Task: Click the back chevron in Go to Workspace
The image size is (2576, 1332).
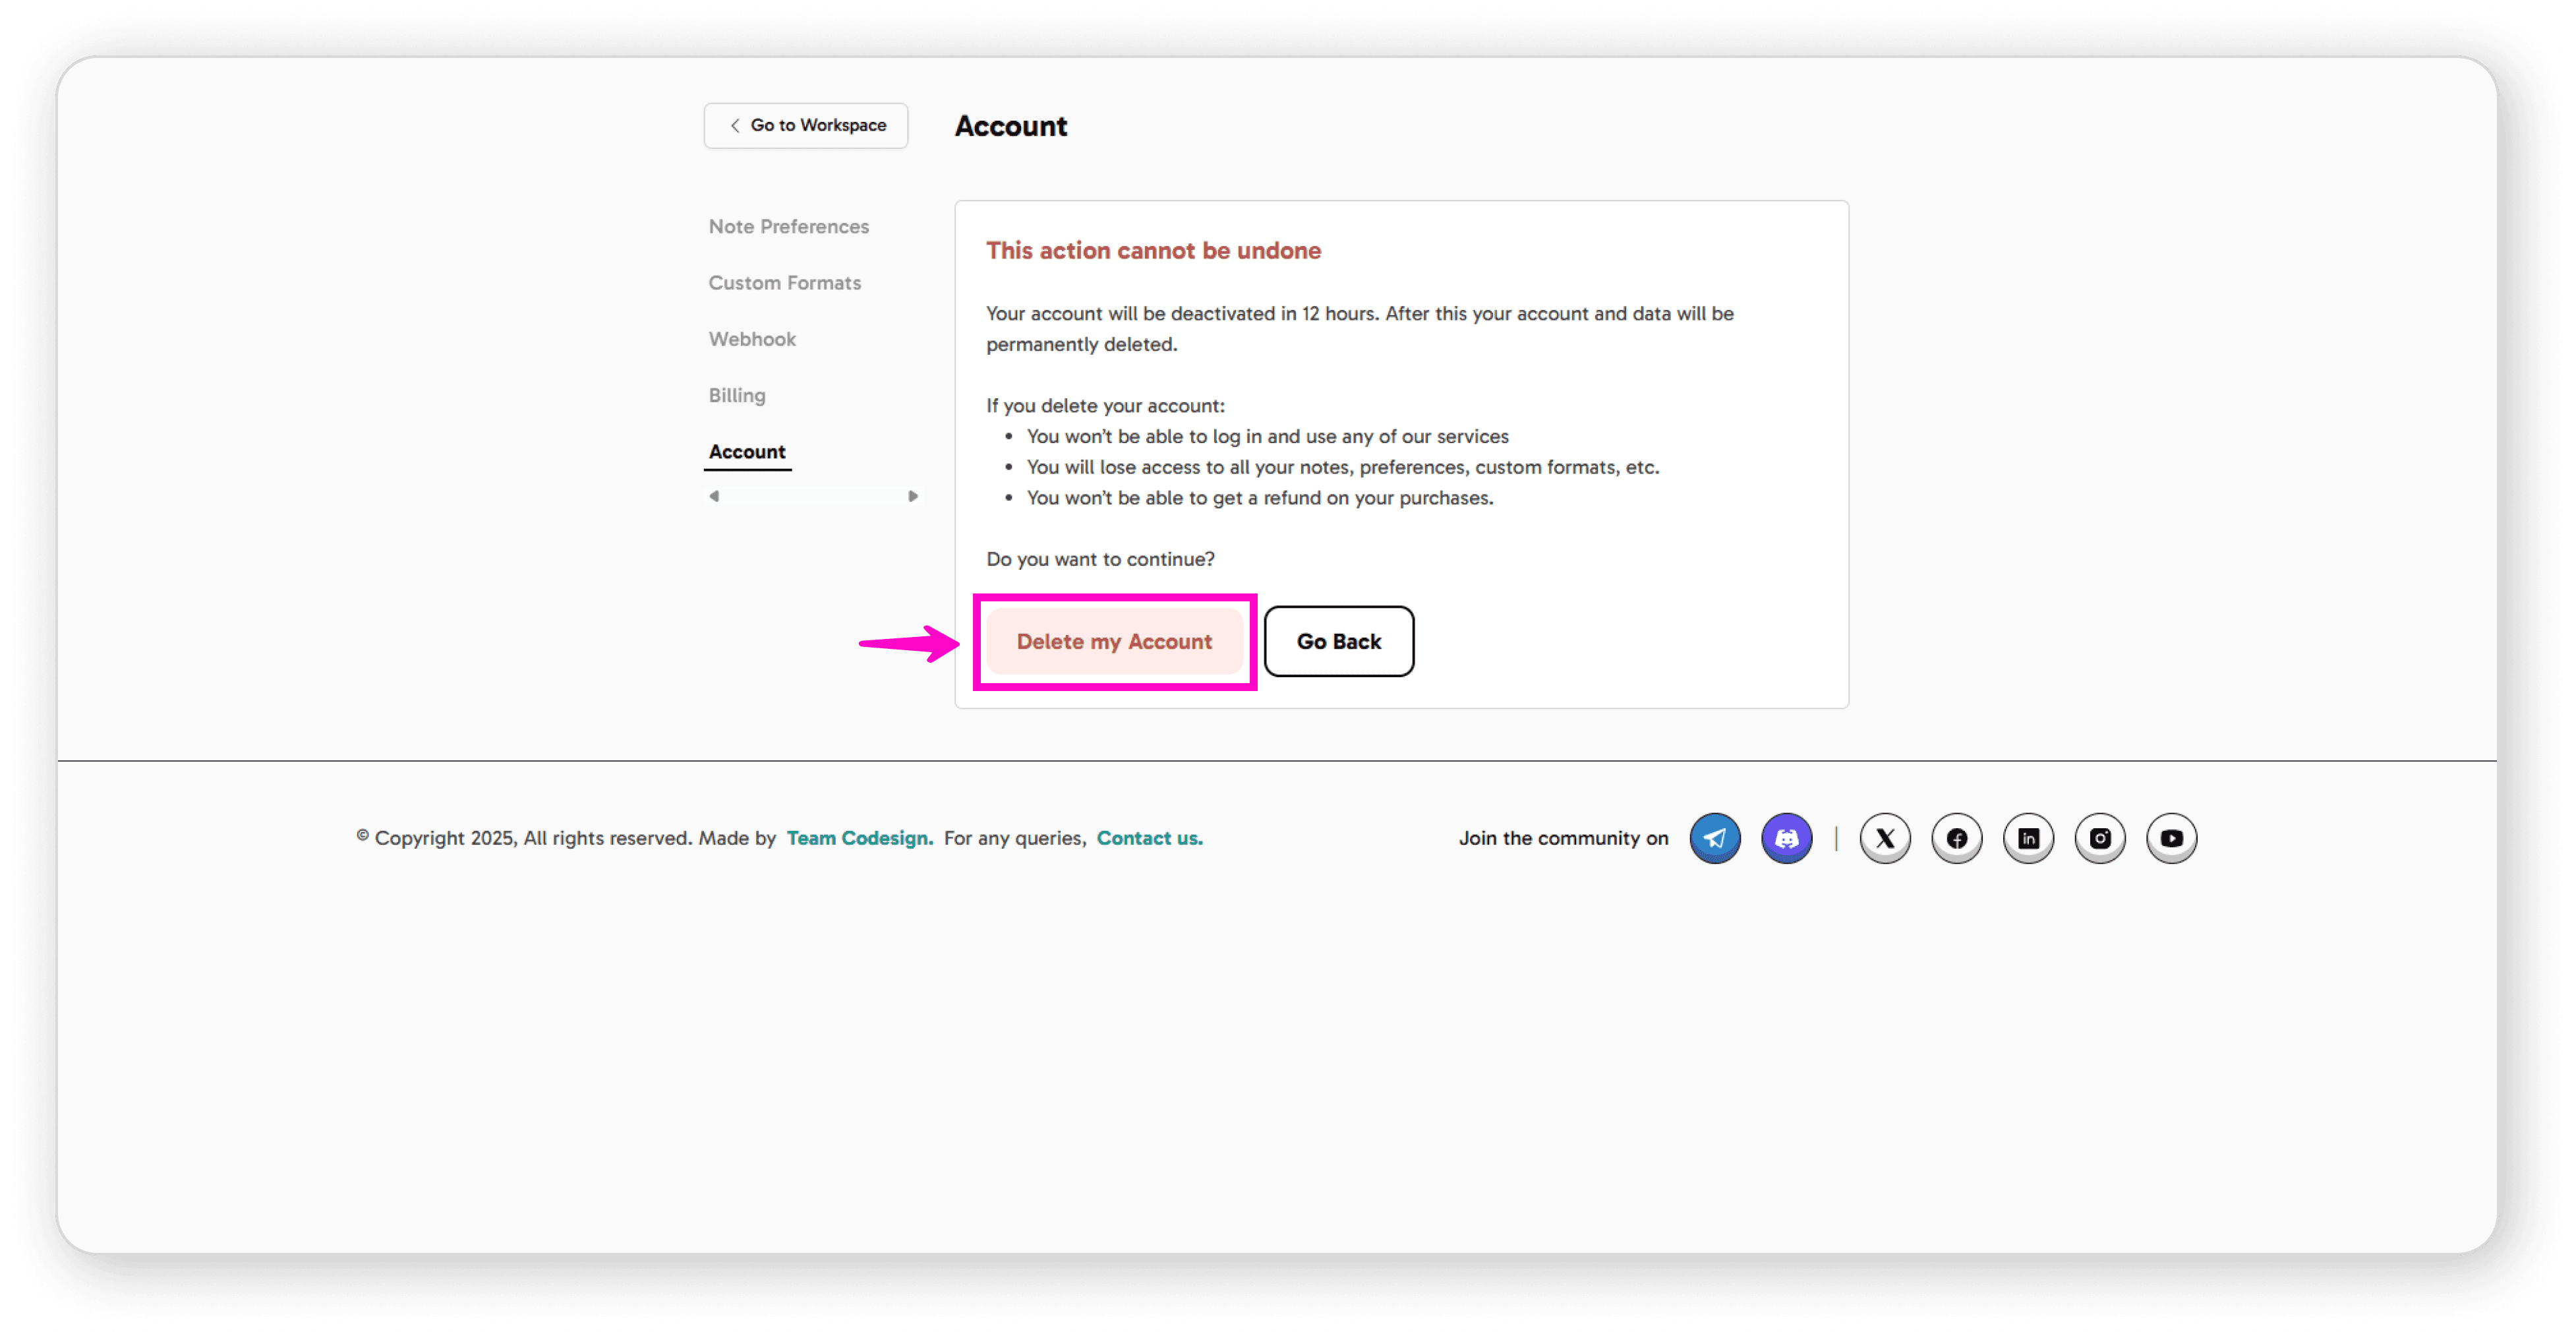Action: click(x=735, y=126)
